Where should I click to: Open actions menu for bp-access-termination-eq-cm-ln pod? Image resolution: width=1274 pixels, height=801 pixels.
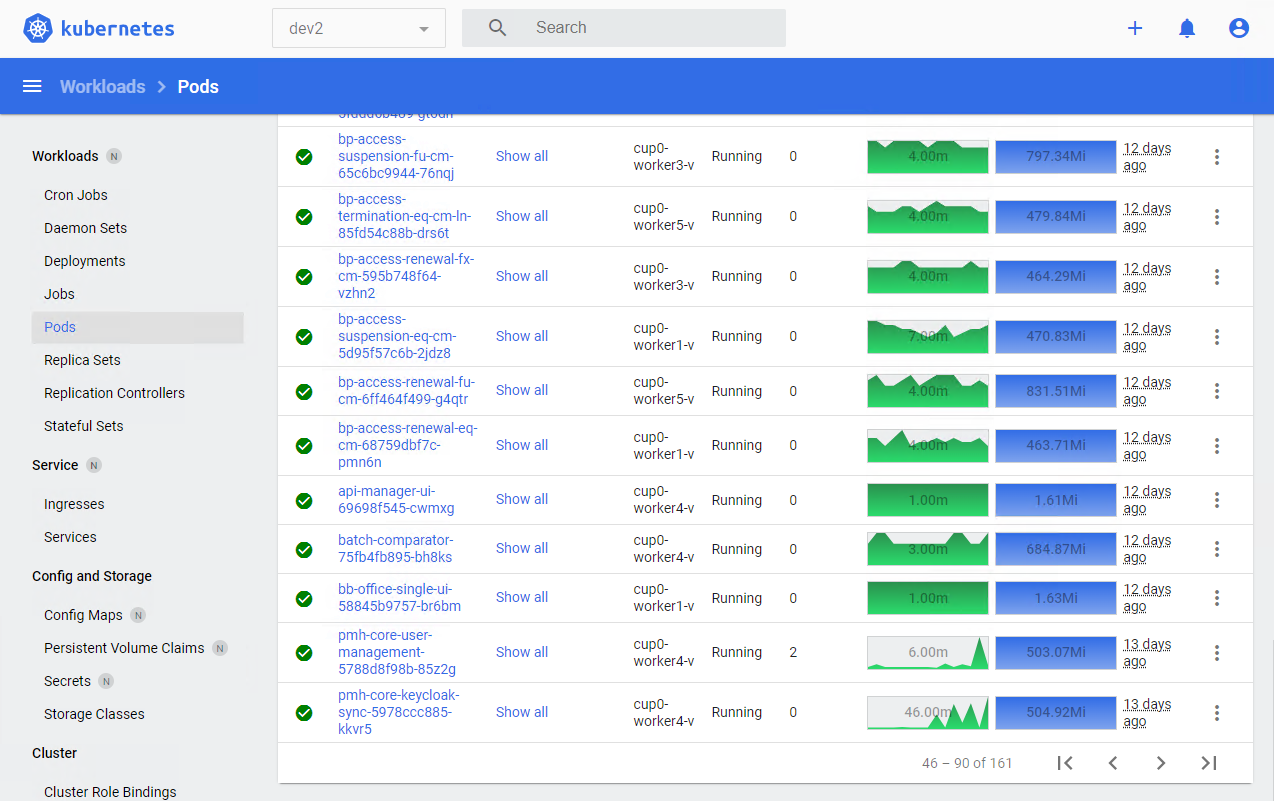(1217, 216)
